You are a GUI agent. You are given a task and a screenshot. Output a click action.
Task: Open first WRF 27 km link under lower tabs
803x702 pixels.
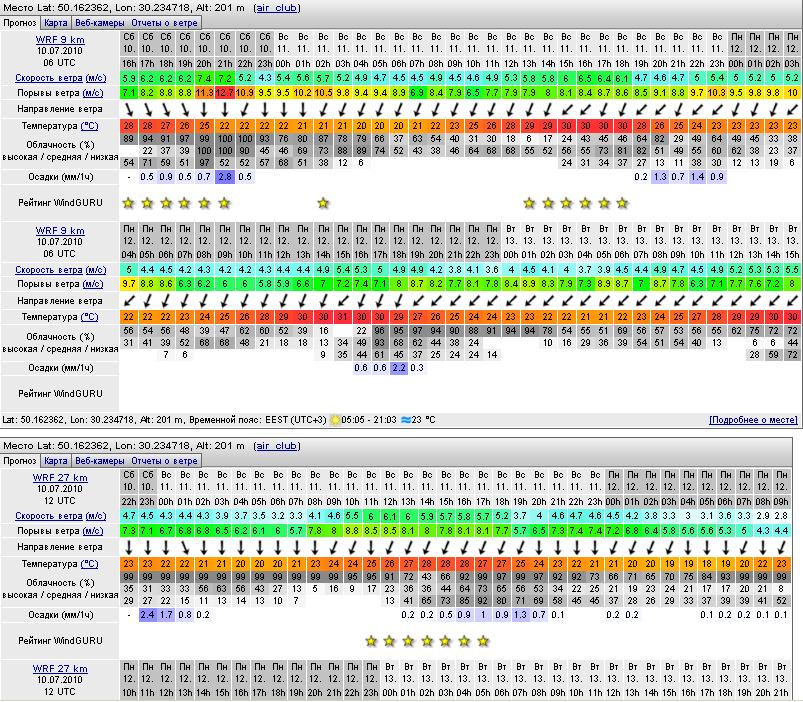60,477
